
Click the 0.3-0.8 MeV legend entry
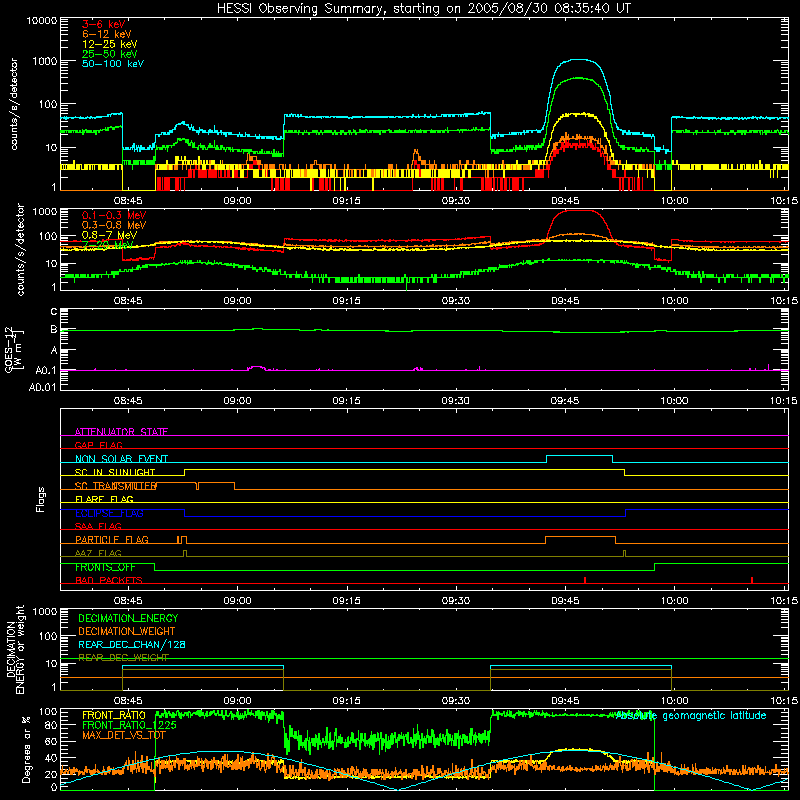pyautogui.click(x=114, y=225)
